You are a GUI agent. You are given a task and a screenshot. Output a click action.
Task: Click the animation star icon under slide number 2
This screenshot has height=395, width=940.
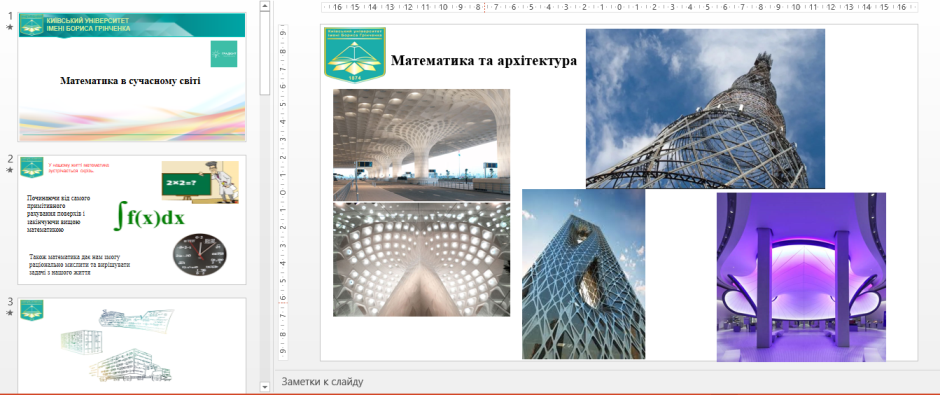(10, 170)
